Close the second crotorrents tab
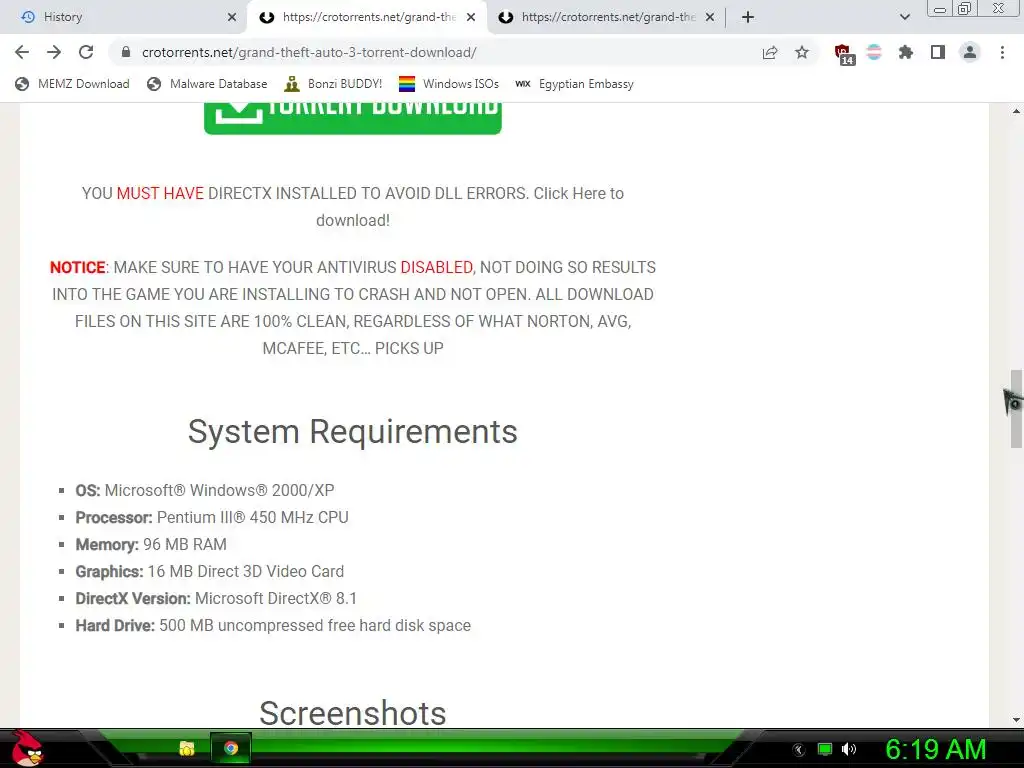Viewport: 1024px width, 768px height. click(x=710, y=17)
